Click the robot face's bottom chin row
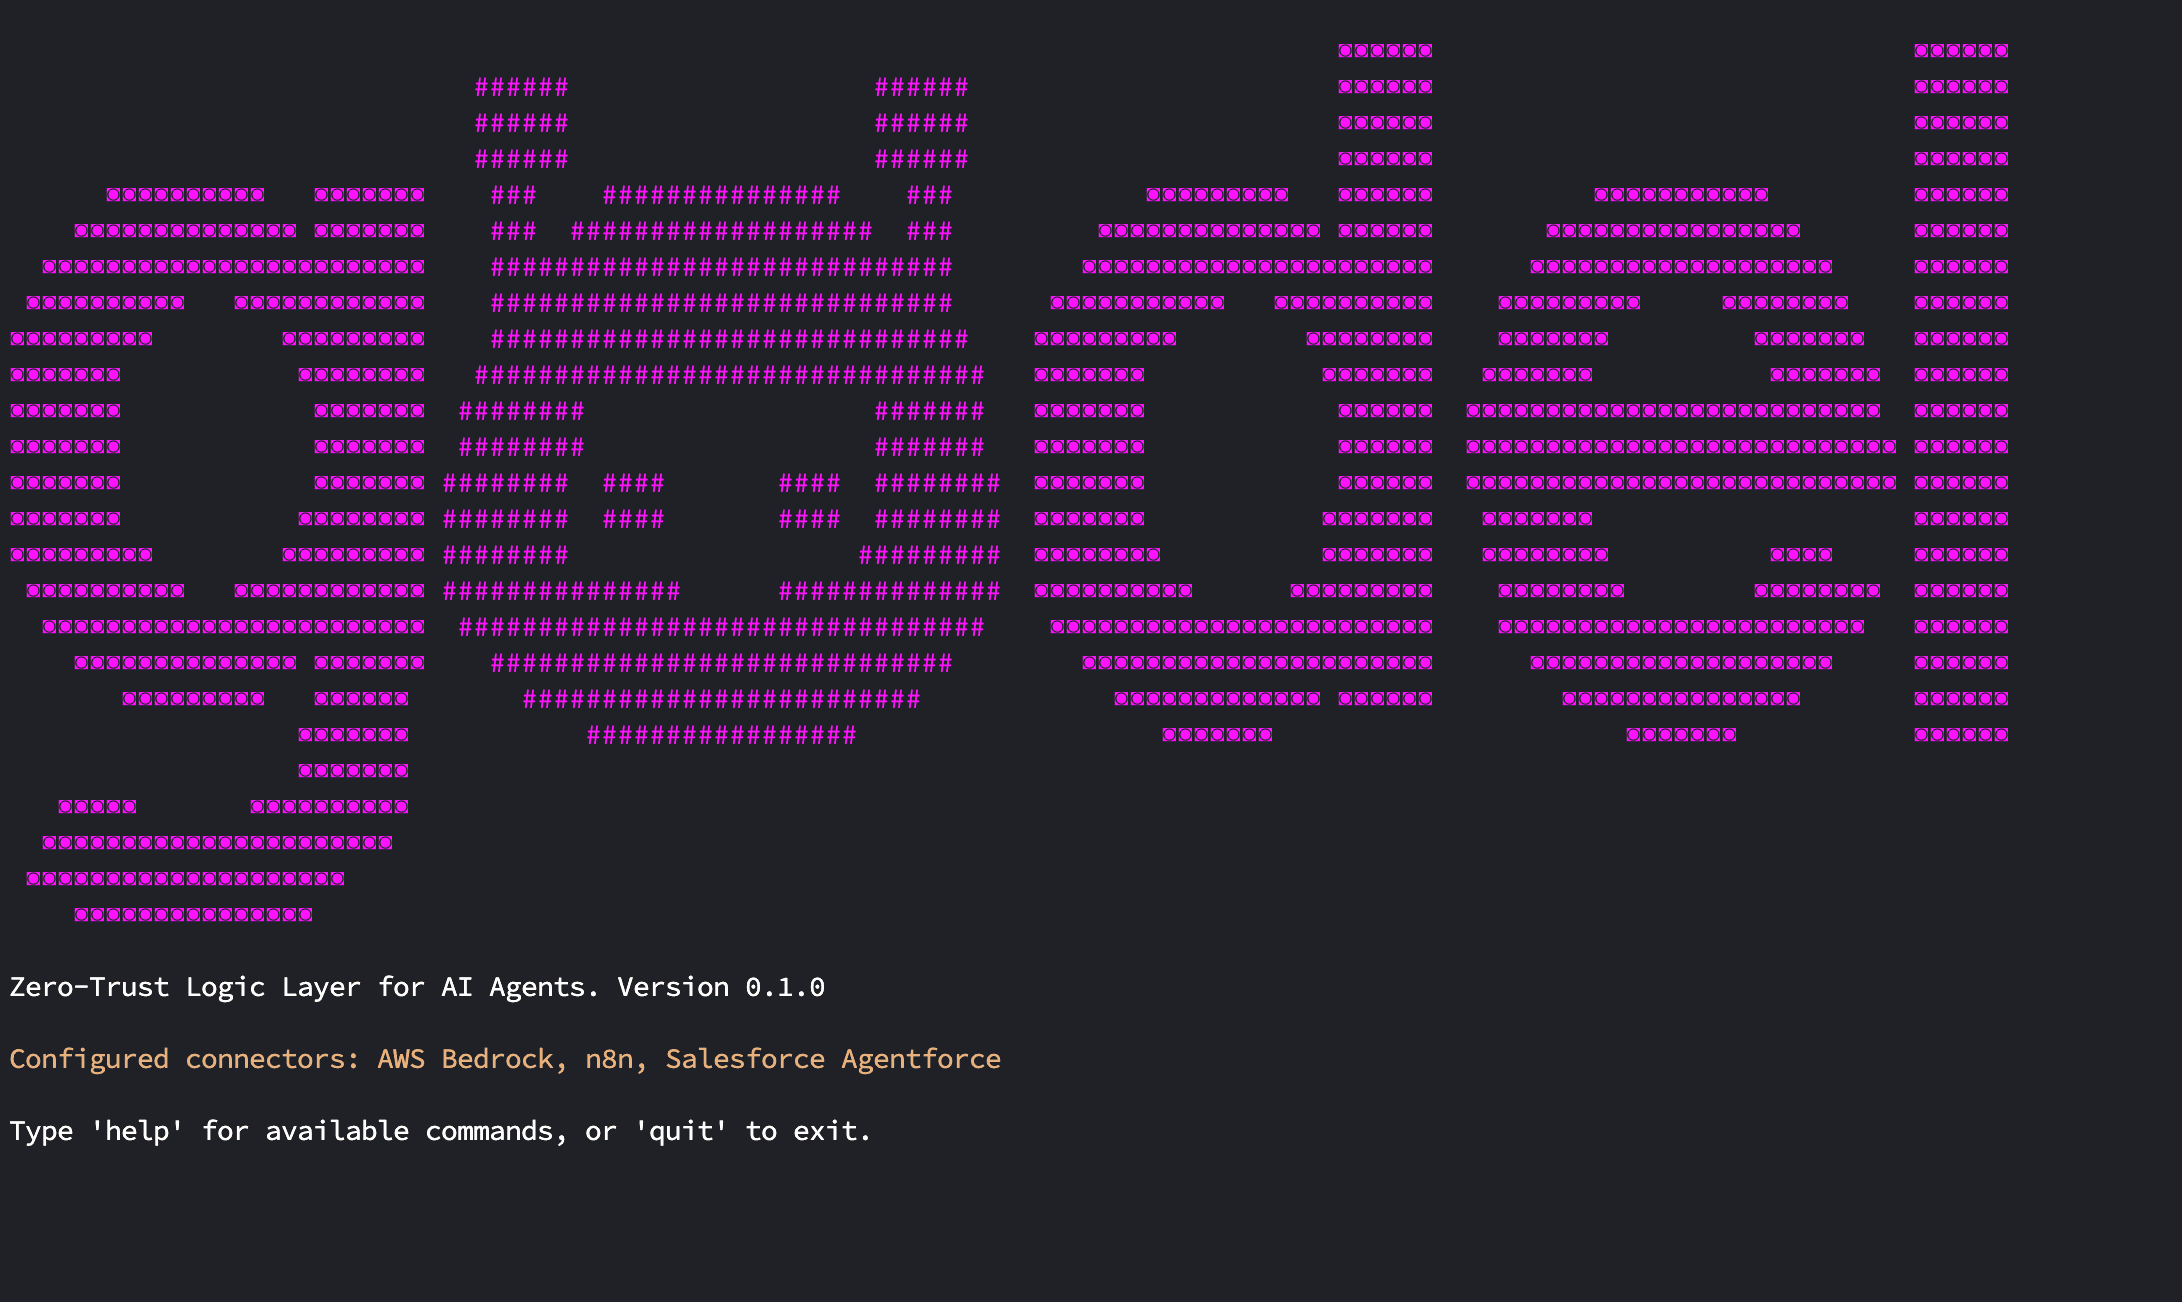 click(x=721, y=735)
